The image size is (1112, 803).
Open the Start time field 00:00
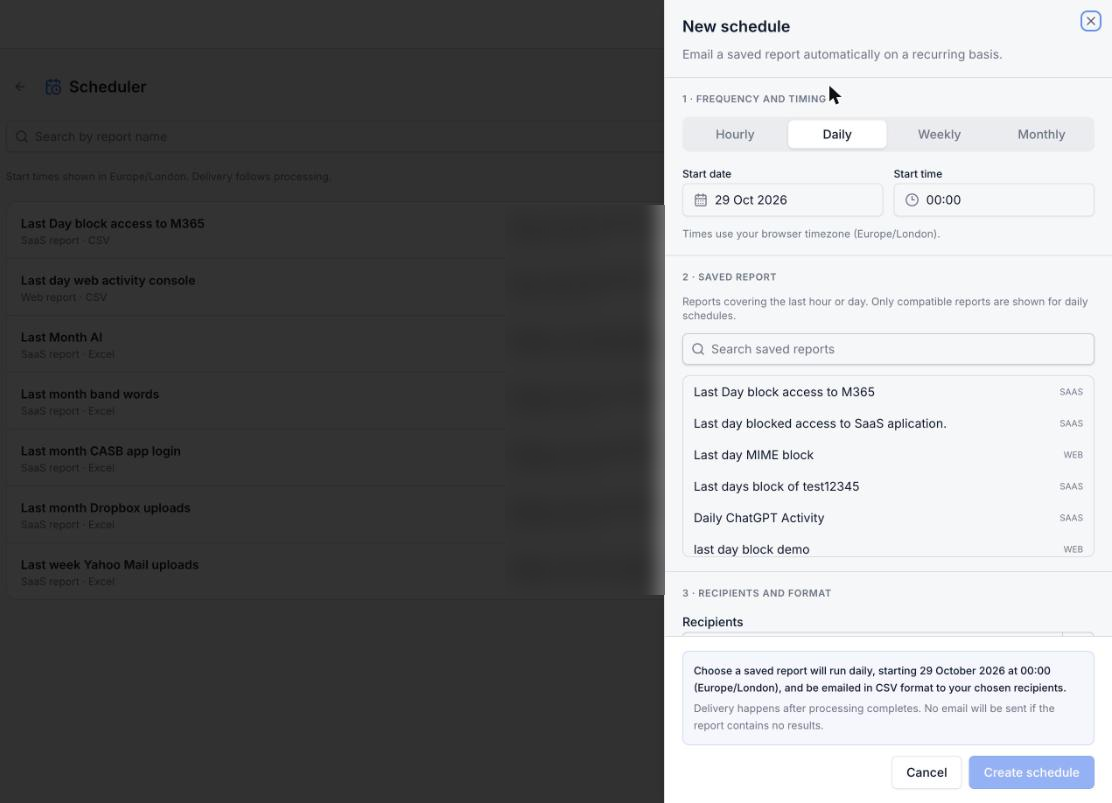tap(994, 200)
